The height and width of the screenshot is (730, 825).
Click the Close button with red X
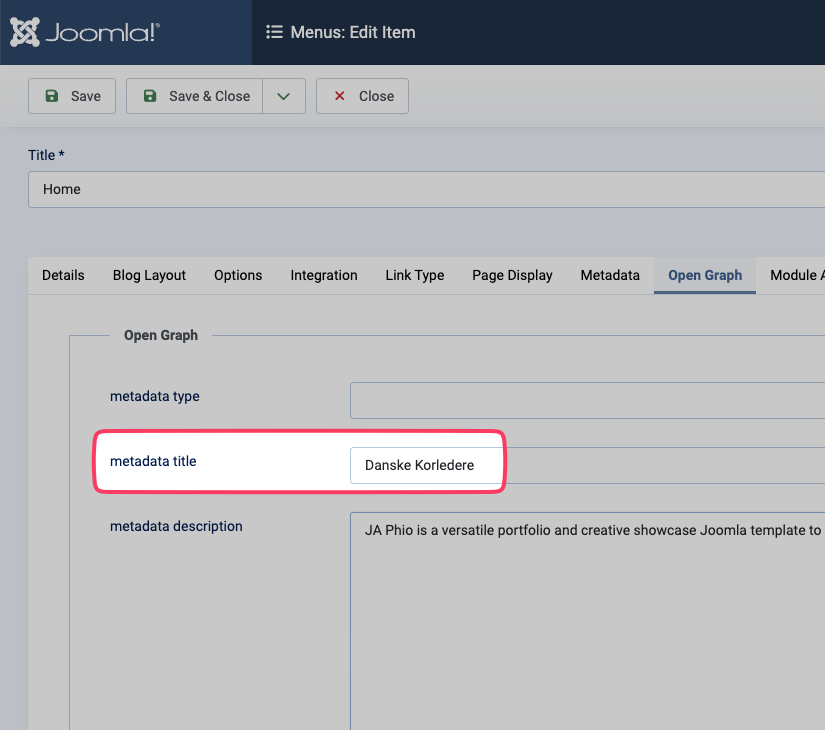362,96
